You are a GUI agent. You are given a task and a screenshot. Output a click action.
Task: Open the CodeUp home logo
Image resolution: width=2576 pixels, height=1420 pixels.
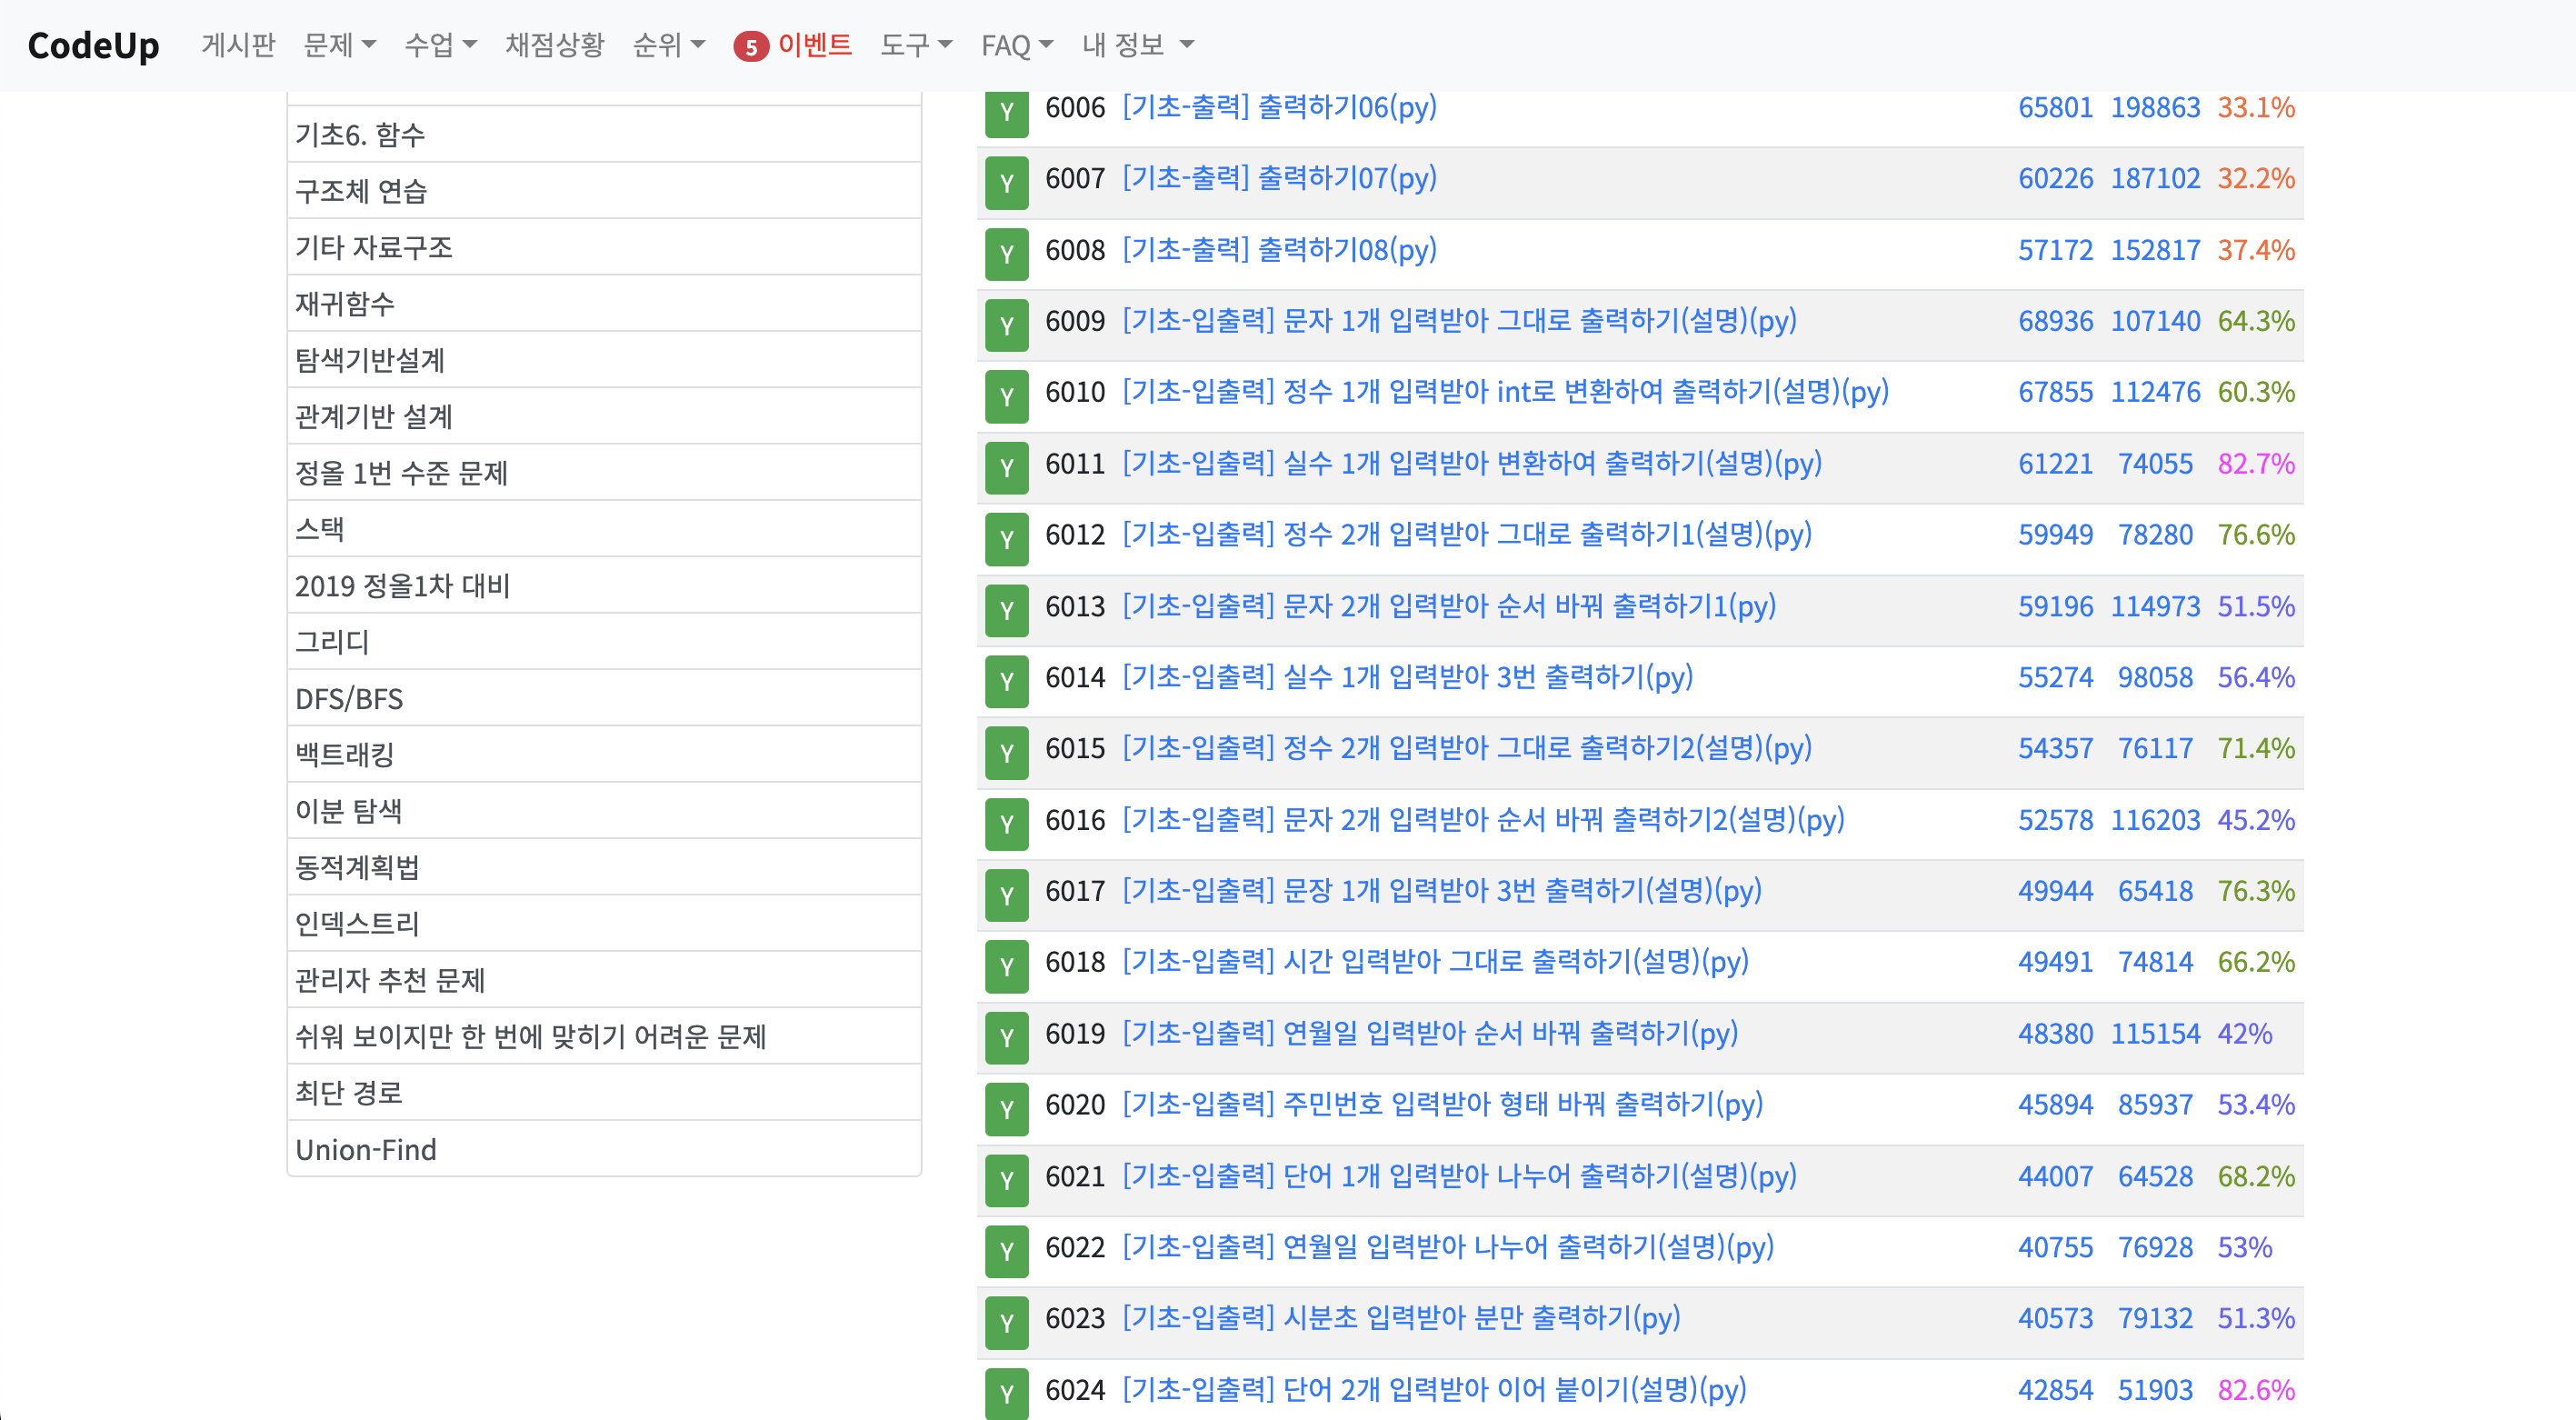click(93, 45)
